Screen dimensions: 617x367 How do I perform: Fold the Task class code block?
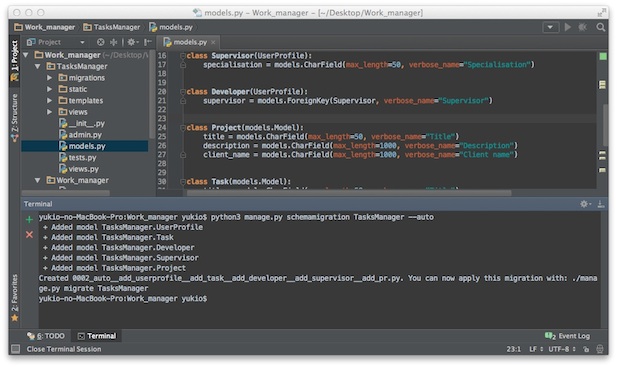pos(183,182)
